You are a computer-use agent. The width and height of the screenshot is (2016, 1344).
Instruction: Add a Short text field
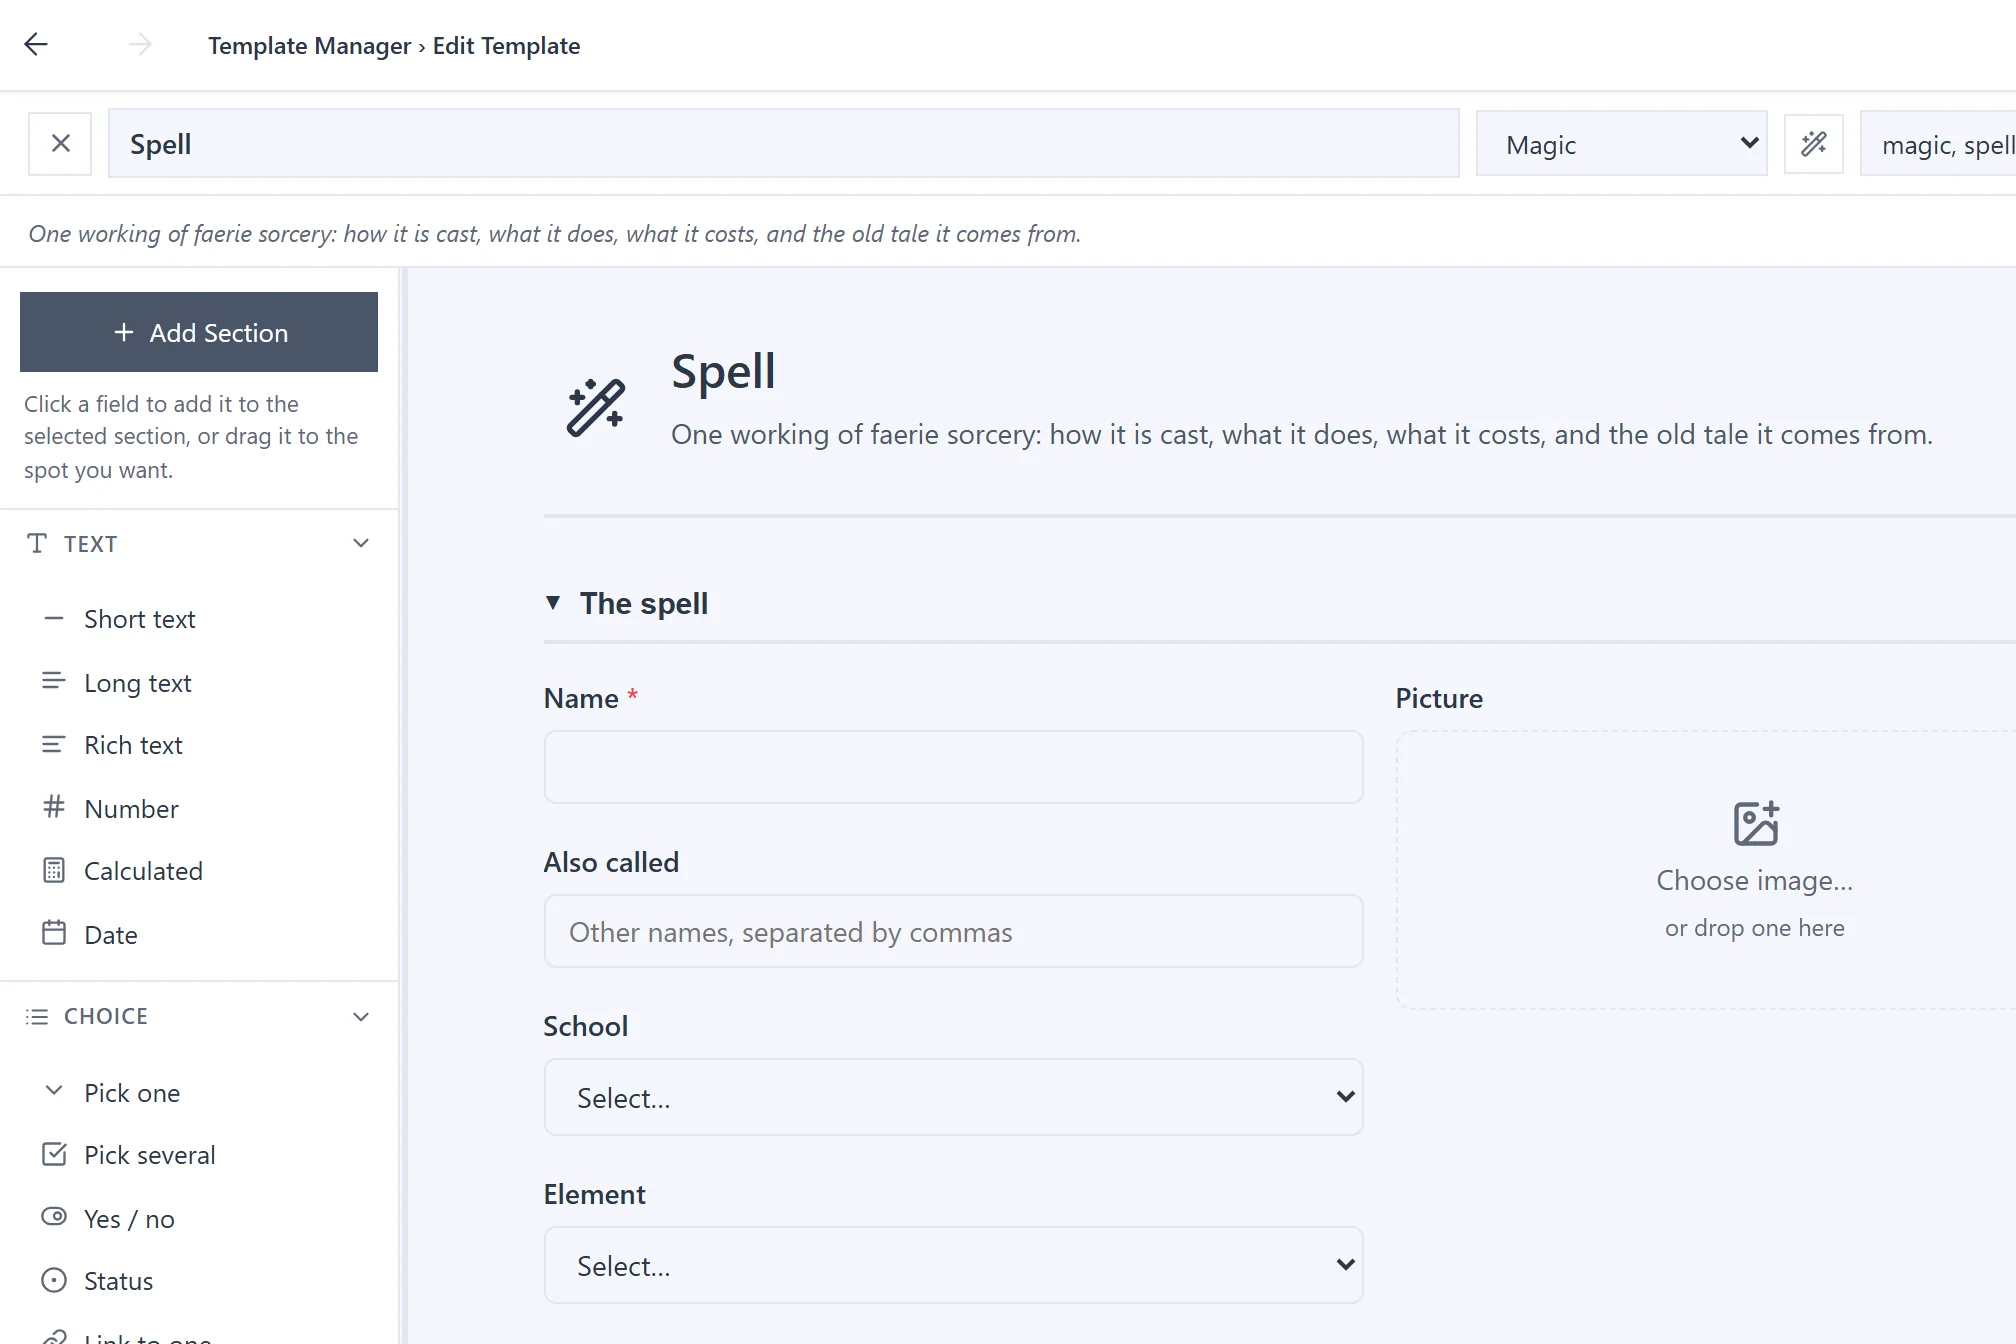tap(199, 620)
